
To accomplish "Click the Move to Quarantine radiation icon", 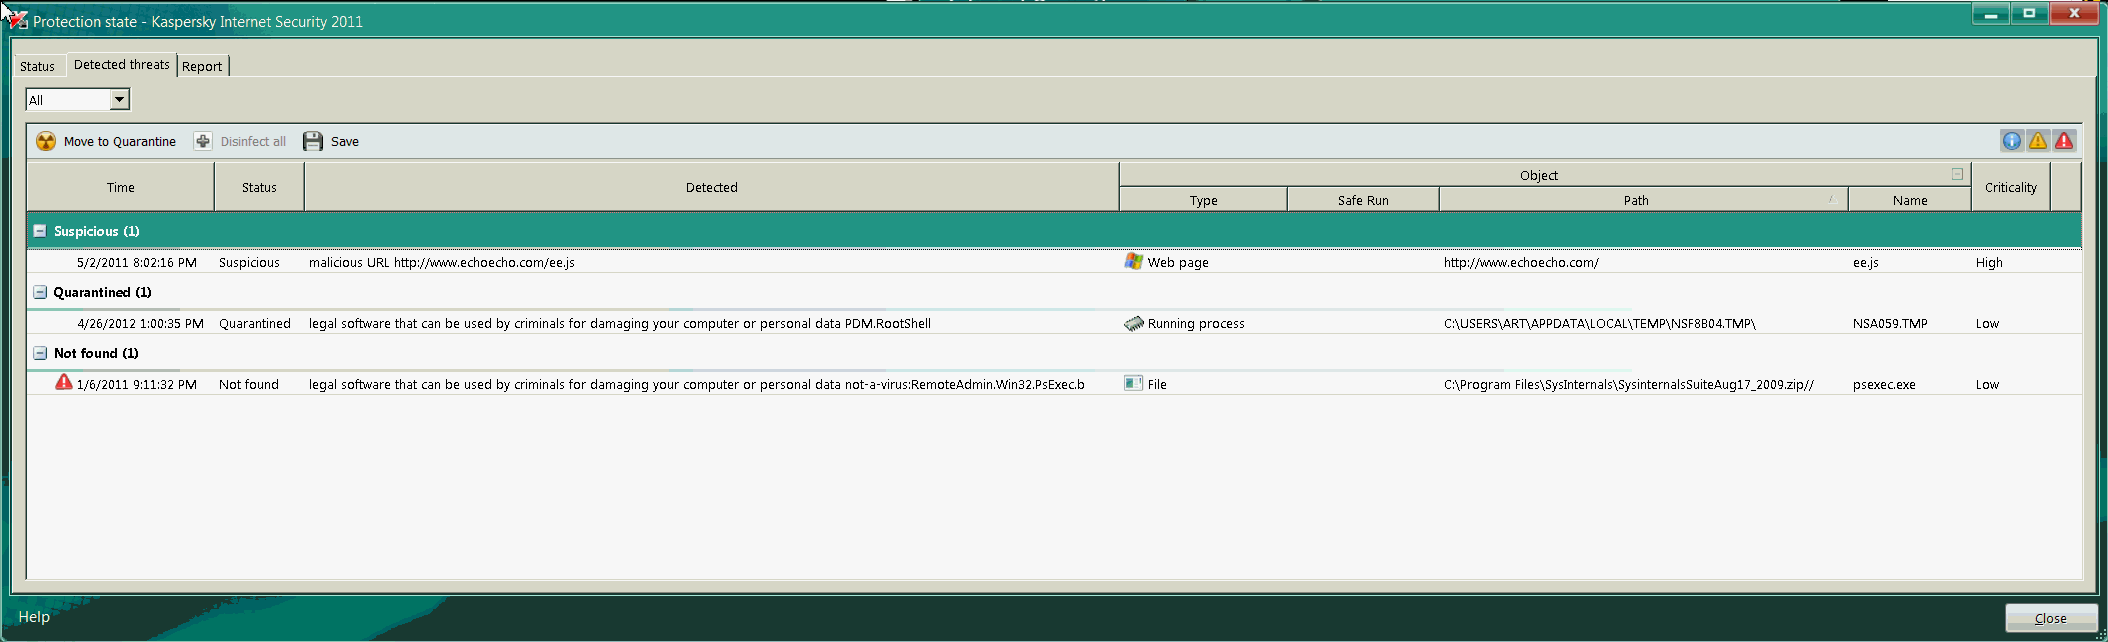I will [x=46, y=141].
